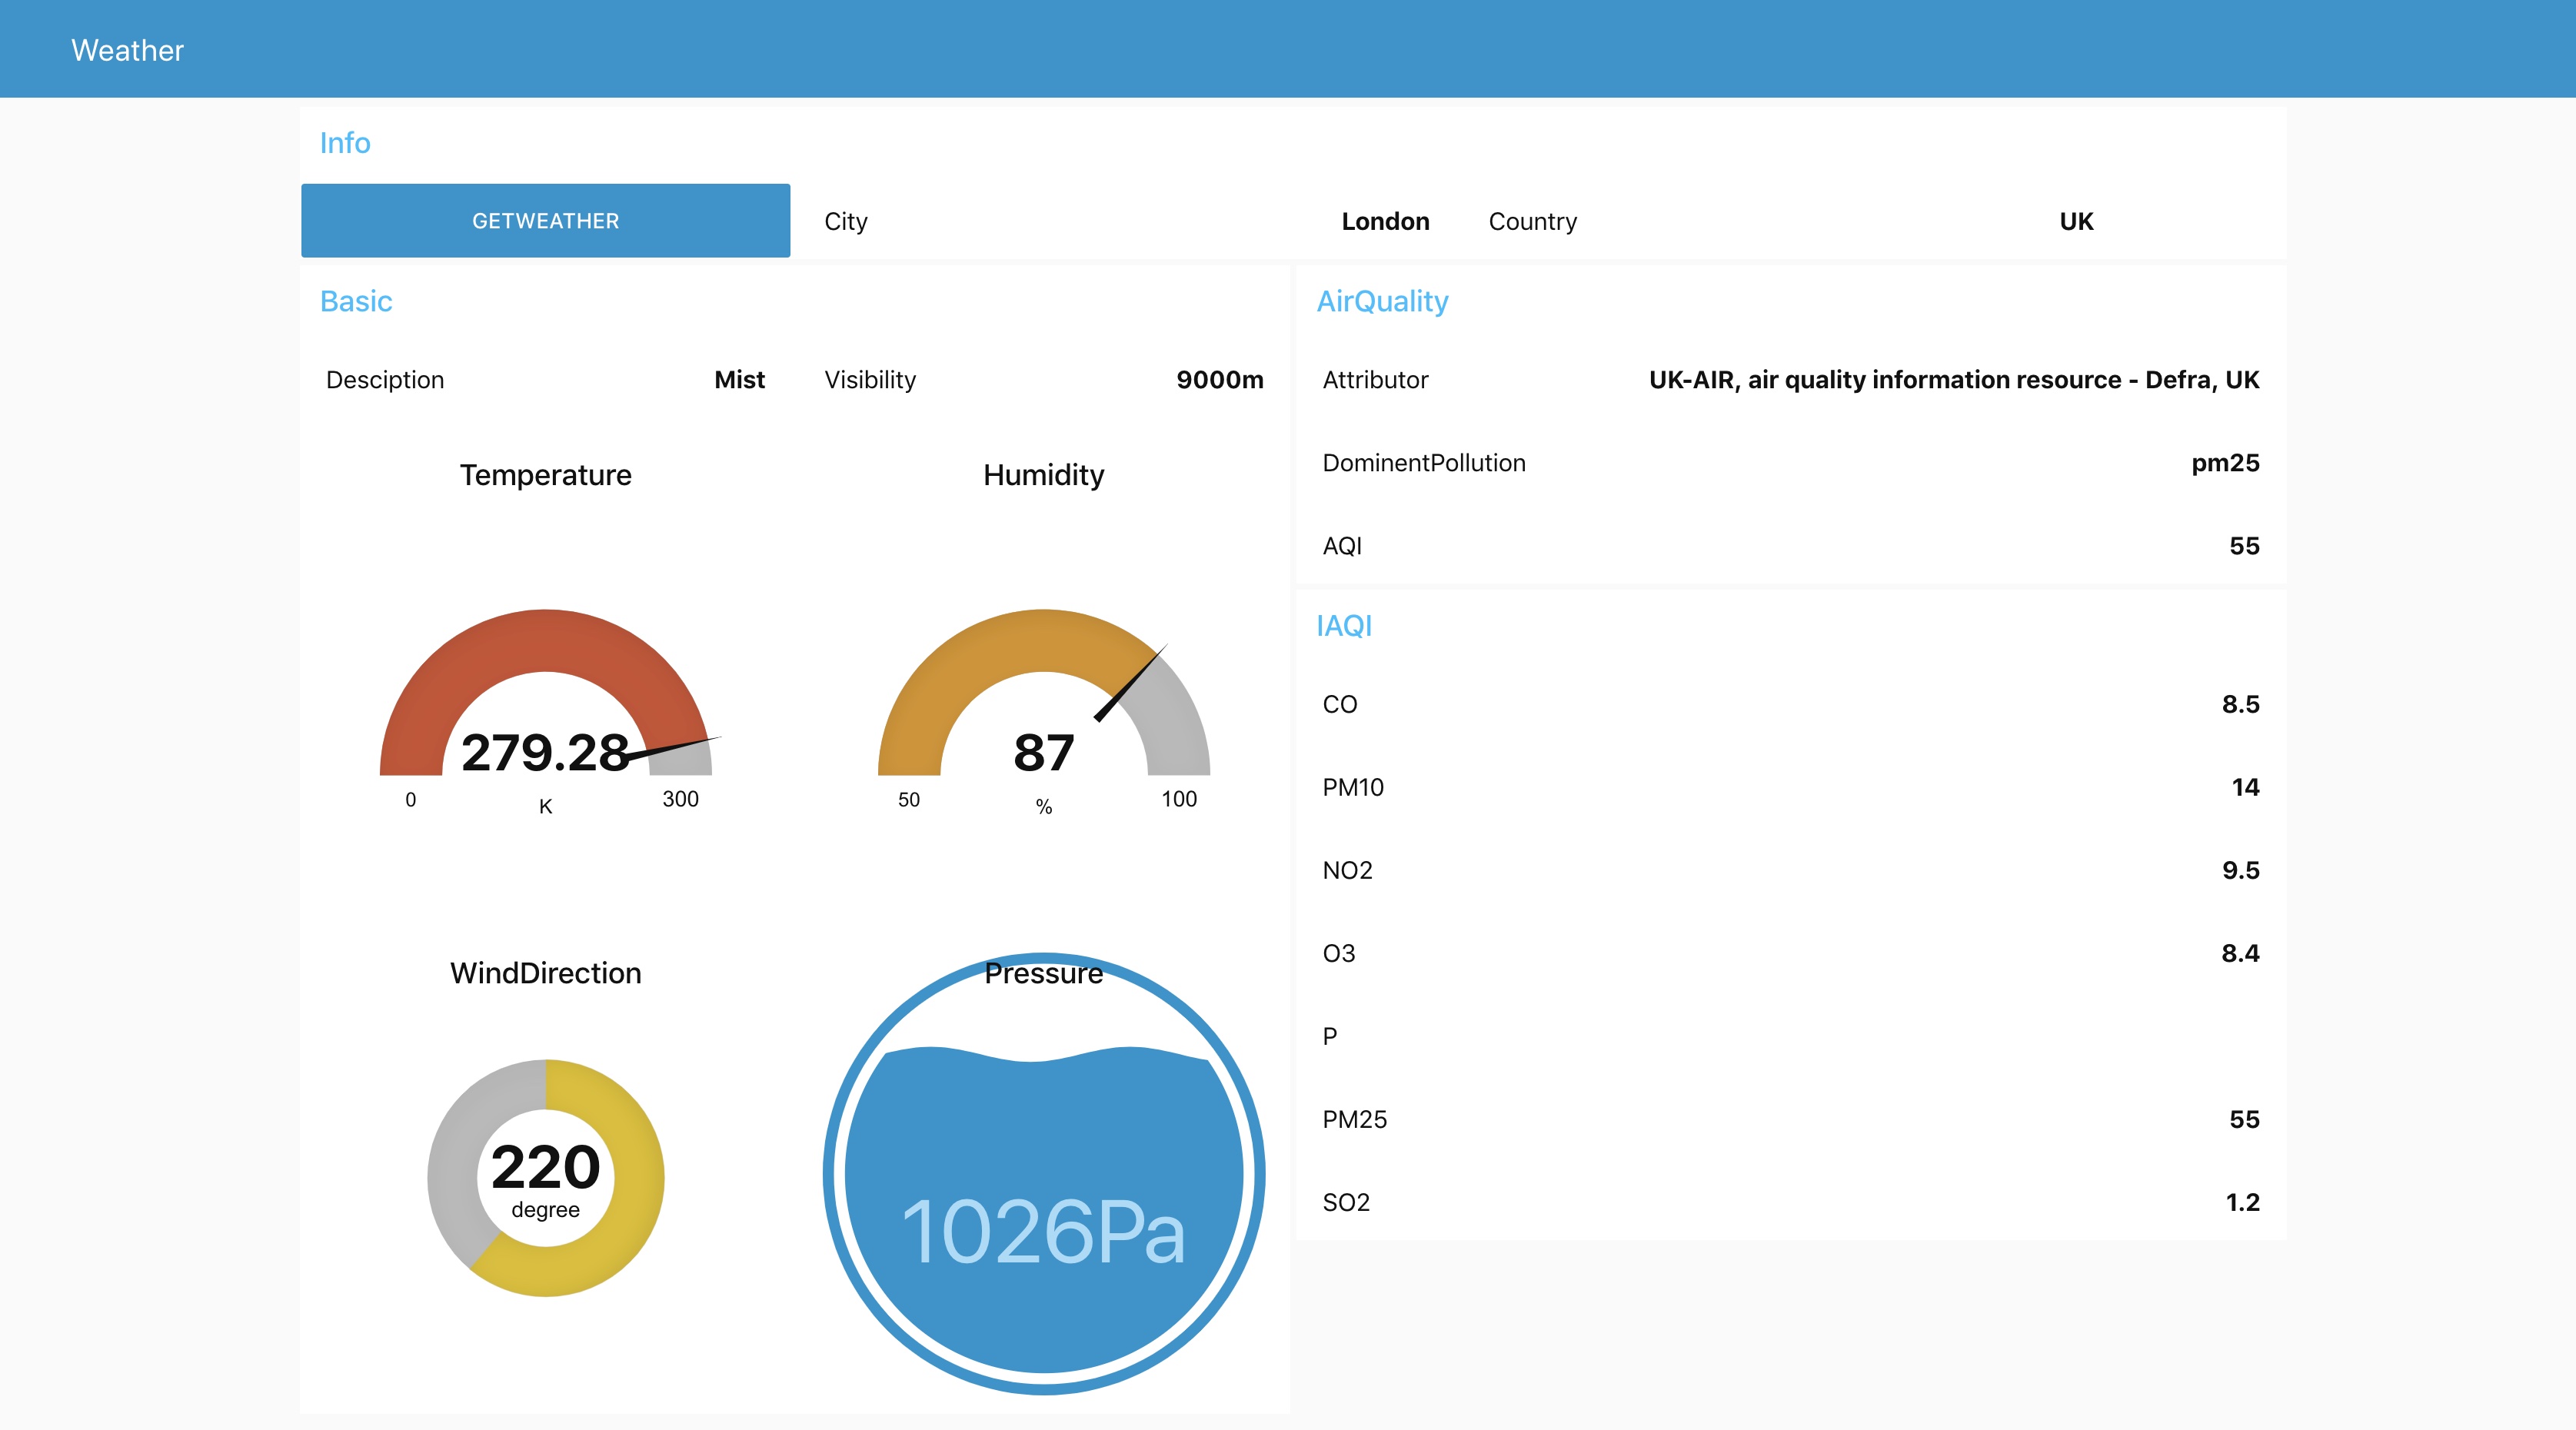Click the City value London
2576x1430 pixels.
coord(1384,221)
